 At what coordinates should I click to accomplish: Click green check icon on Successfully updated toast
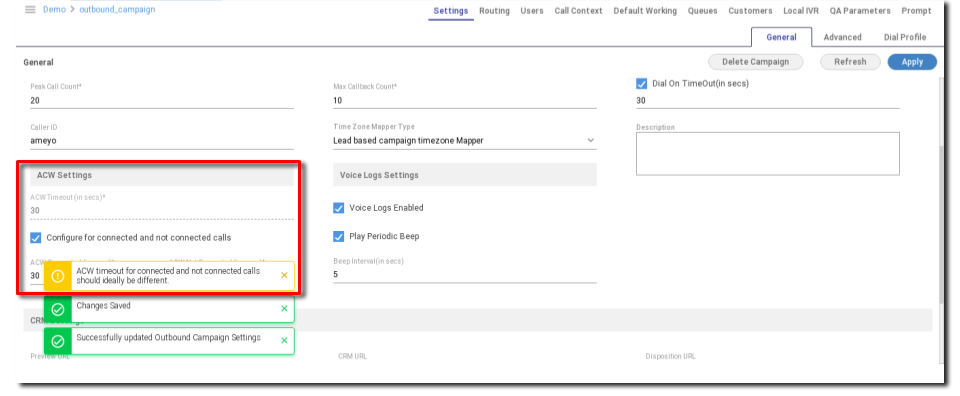tap(58, 341)
